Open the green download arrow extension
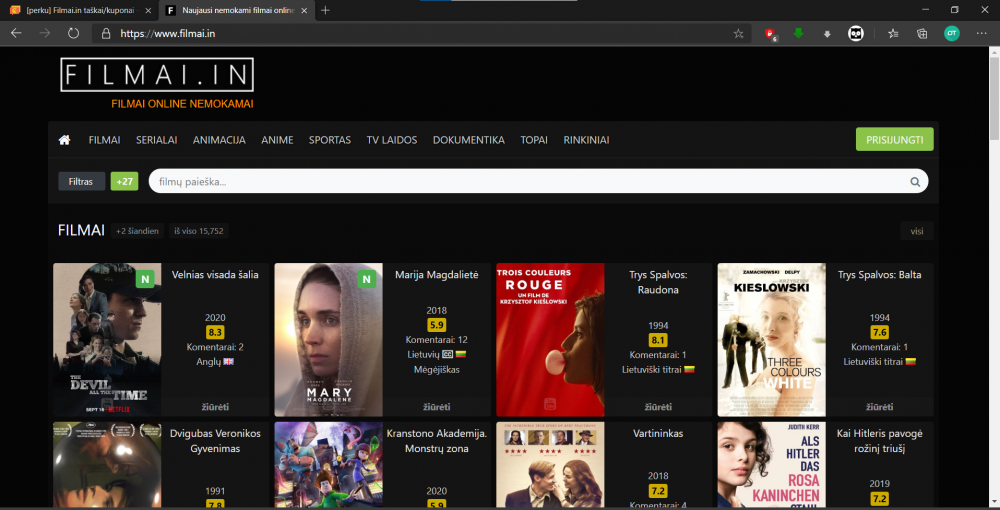The width and height of the screenshot is (1000, 510). coord(798,33)
